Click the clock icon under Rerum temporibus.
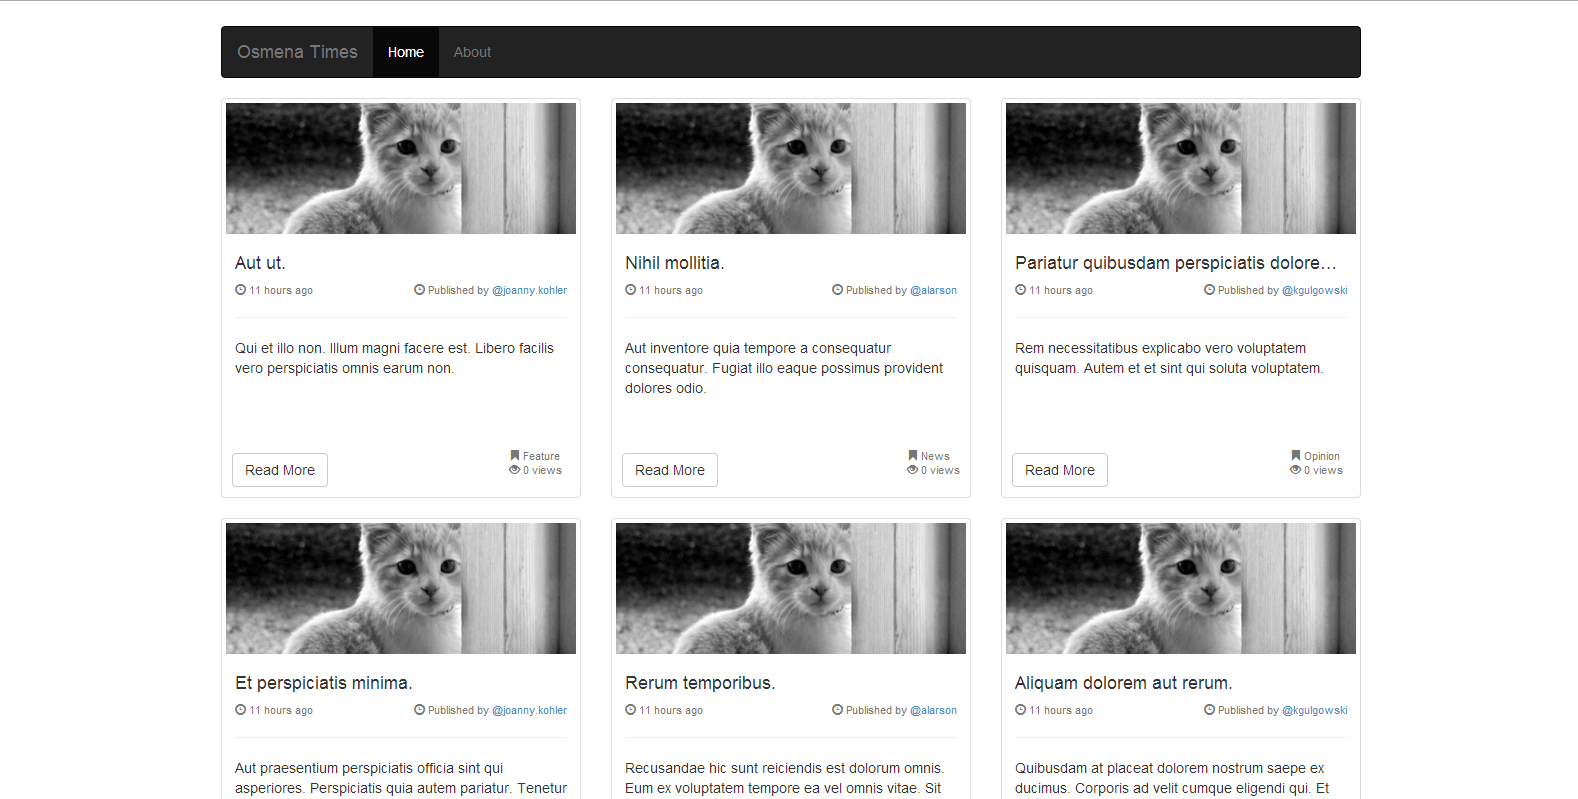The height and width of the screenshot is (799, 1578). coord(631,710)
